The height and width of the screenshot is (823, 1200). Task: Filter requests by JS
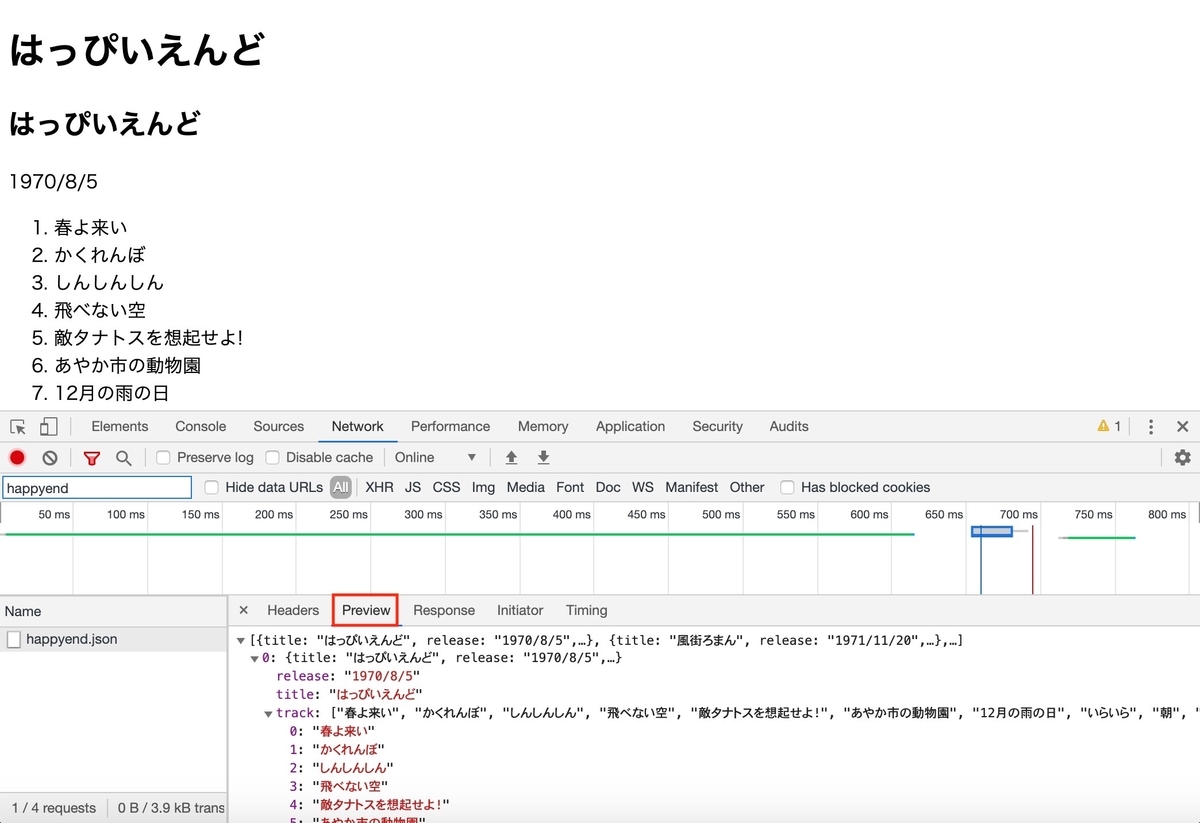tap(413, 487)
